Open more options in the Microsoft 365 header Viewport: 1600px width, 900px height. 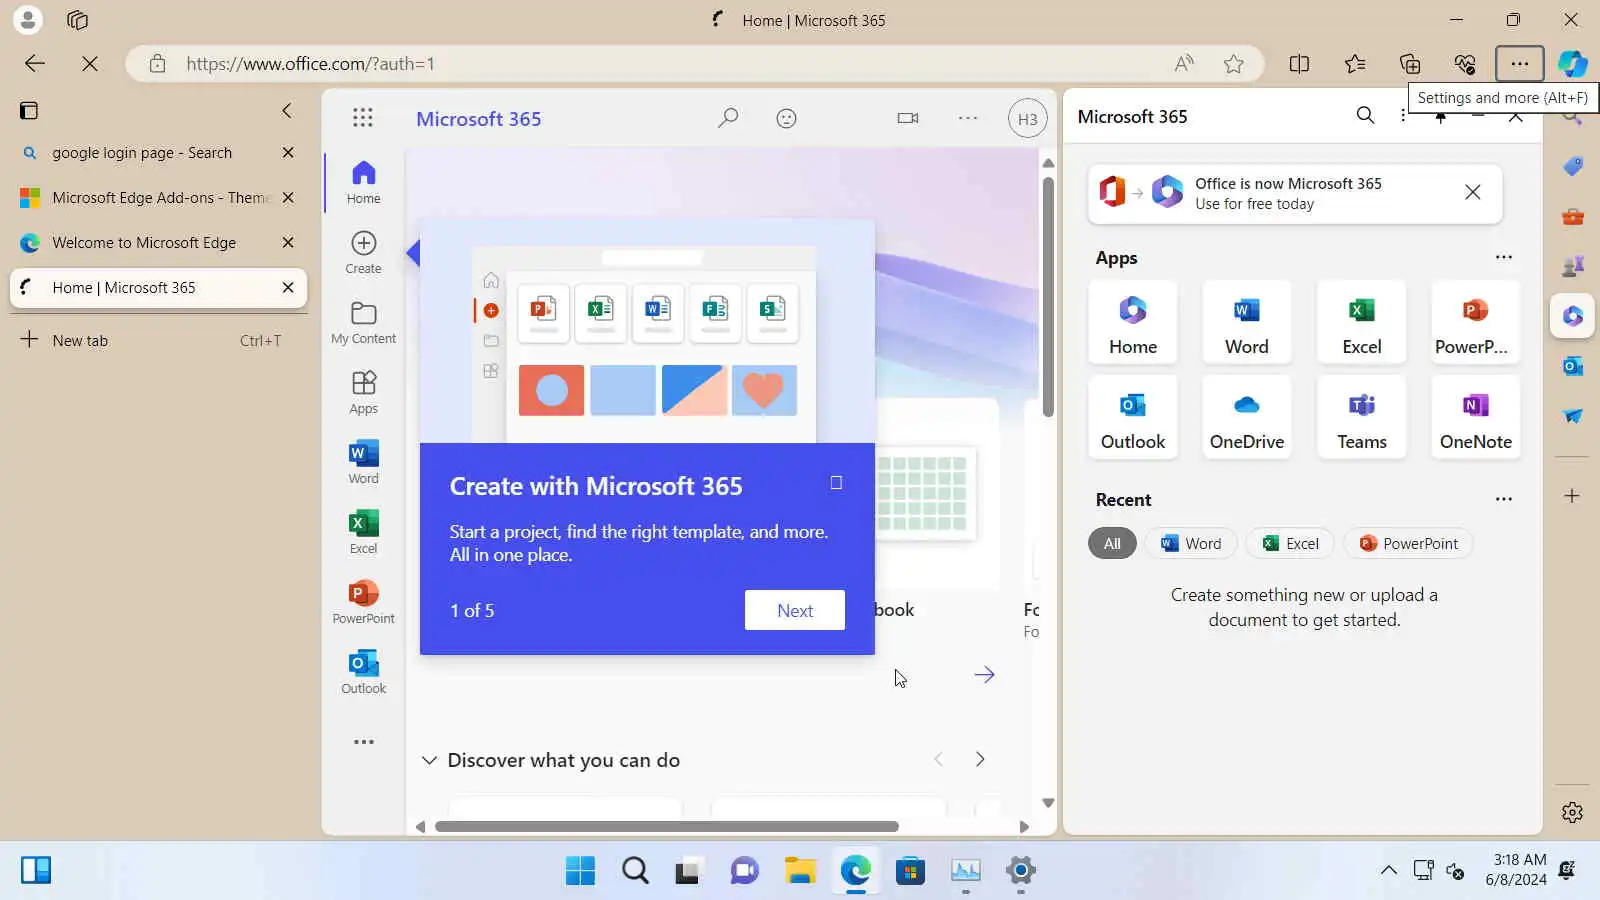coord(968,118)
